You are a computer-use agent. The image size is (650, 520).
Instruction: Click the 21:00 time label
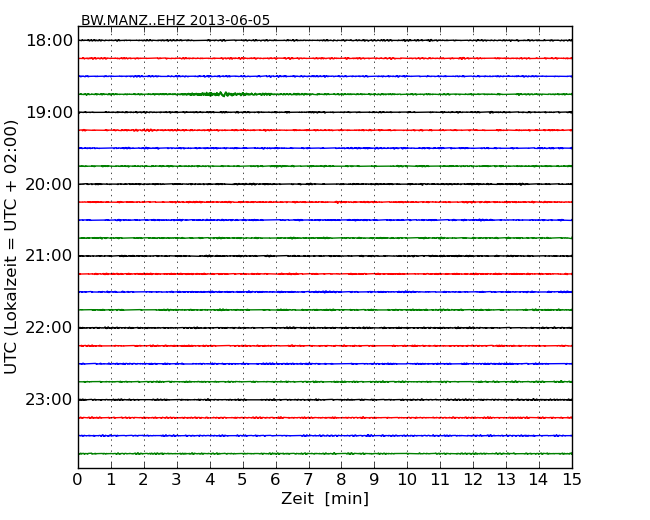point(49,256)
